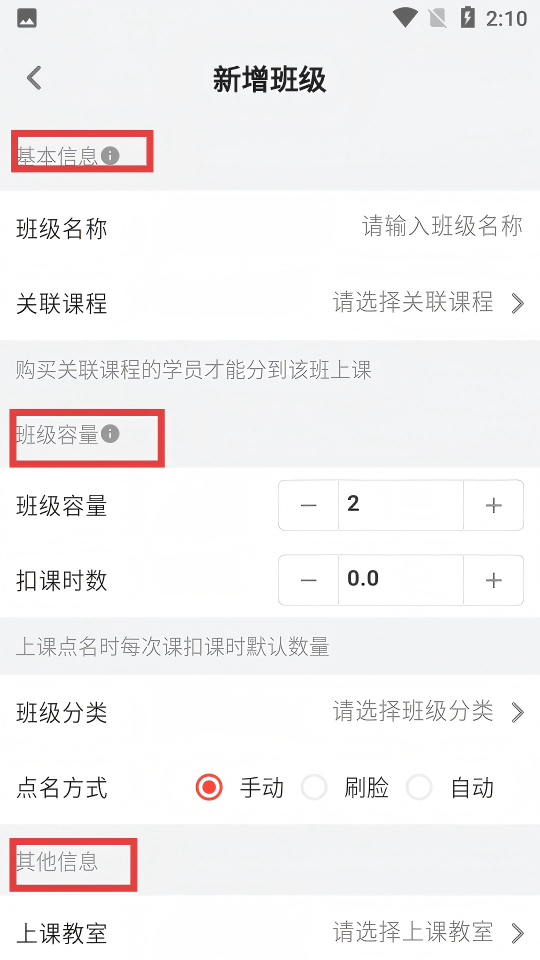Tap the image notification icon in status bar
This screenshot has width=540, height=960.
tap(27, 18)
